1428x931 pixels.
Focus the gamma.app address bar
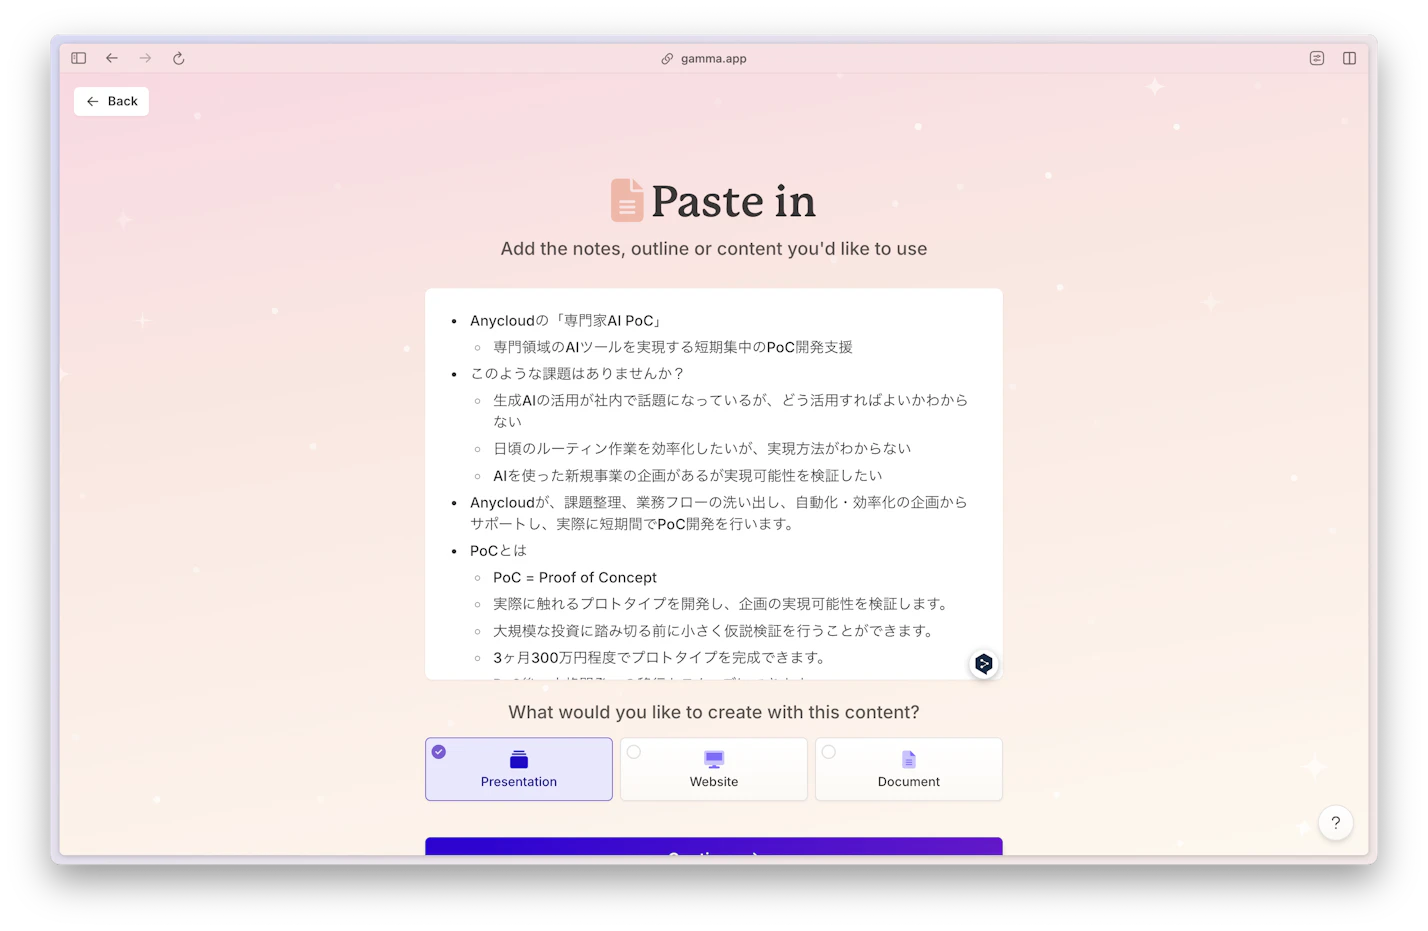(x=704, y=58)
